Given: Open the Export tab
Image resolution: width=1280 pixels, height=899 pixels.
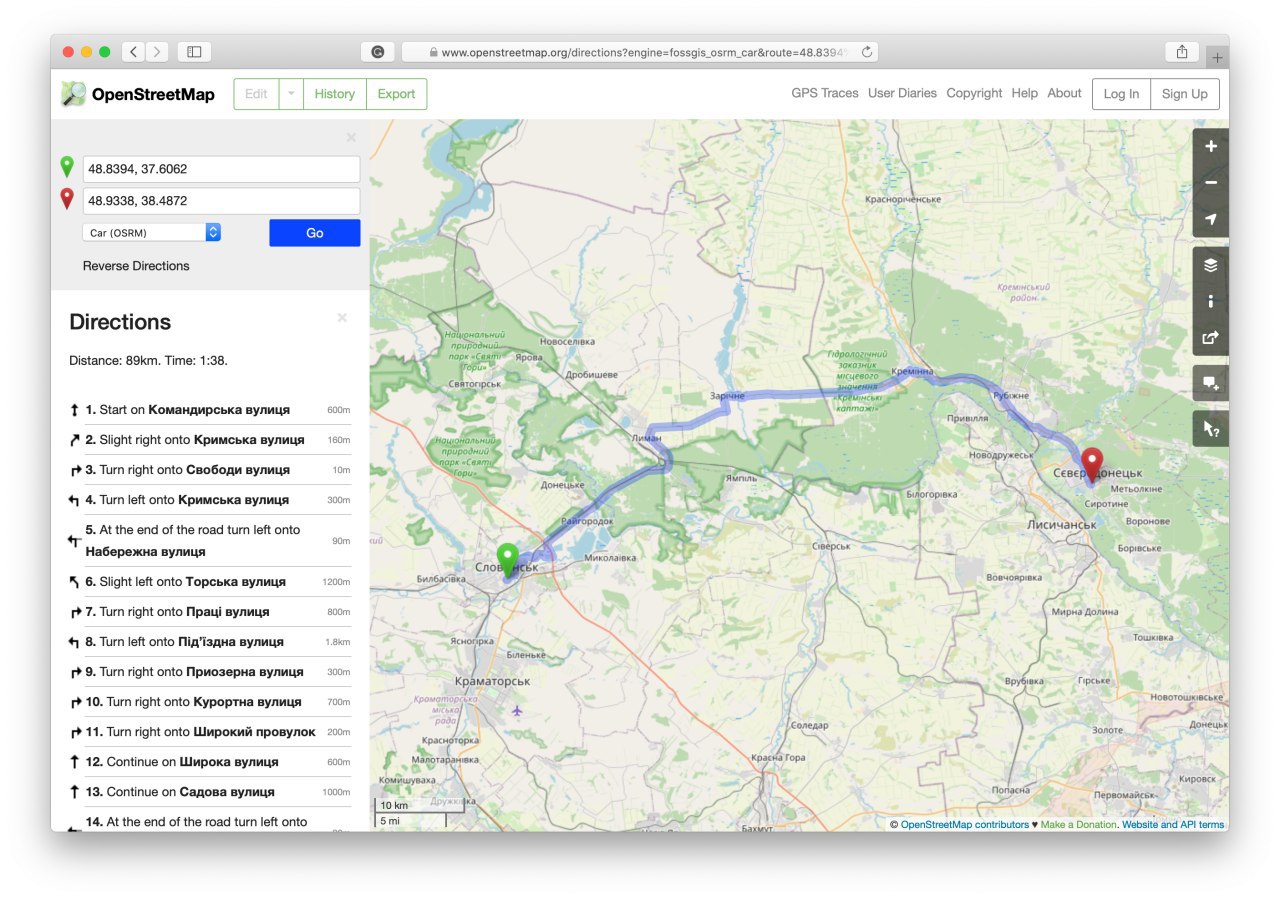Looking at the screenshot, I should [396, 94].
